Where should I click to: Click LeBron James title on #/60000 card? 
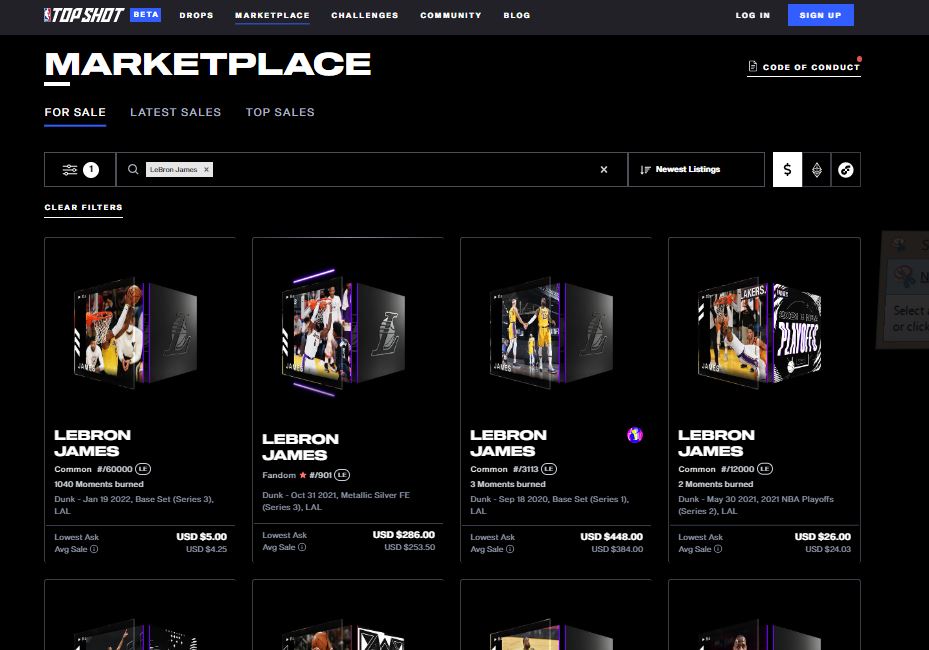[92, 443]
